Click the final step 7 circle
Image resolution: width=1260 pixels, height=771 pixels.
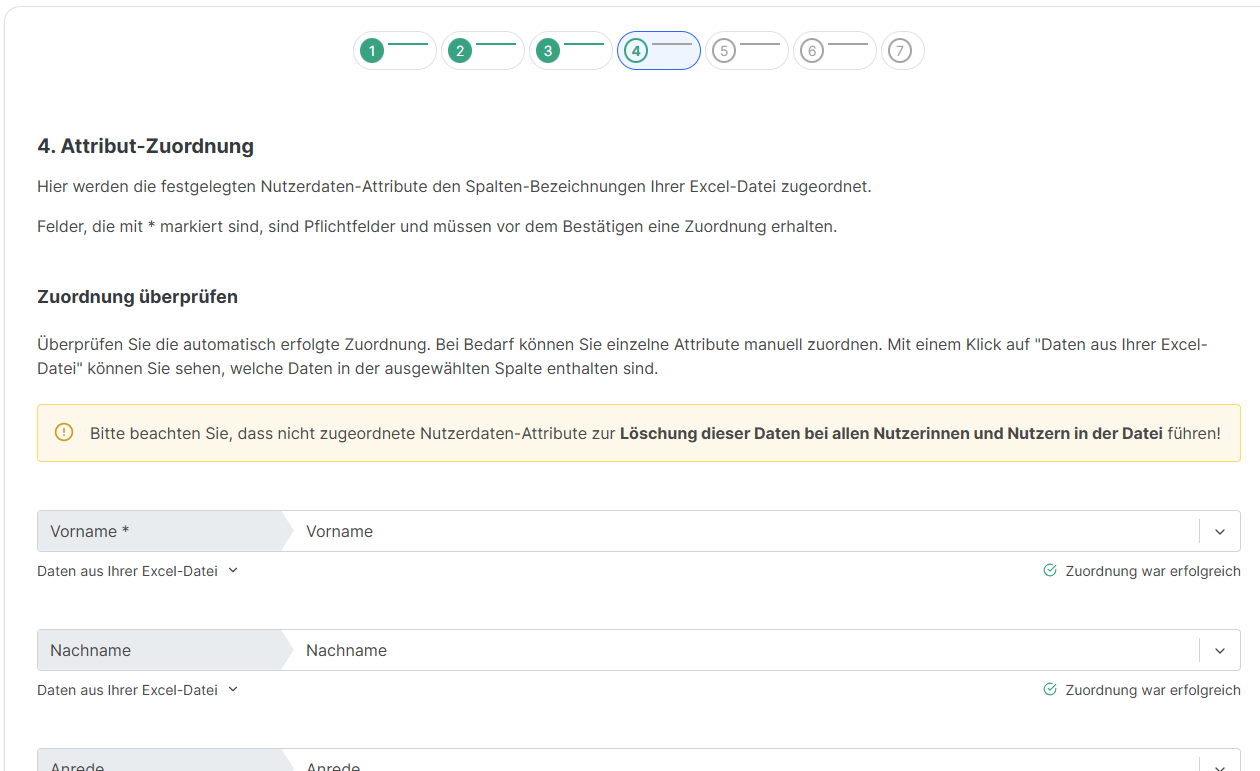900,51
